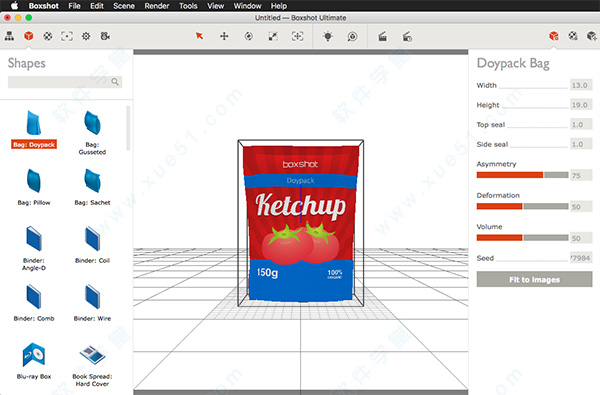This screenshot has height=395, width=600.
Task: Select the fit-to-view frame tool icon
Action: [297, 36]
